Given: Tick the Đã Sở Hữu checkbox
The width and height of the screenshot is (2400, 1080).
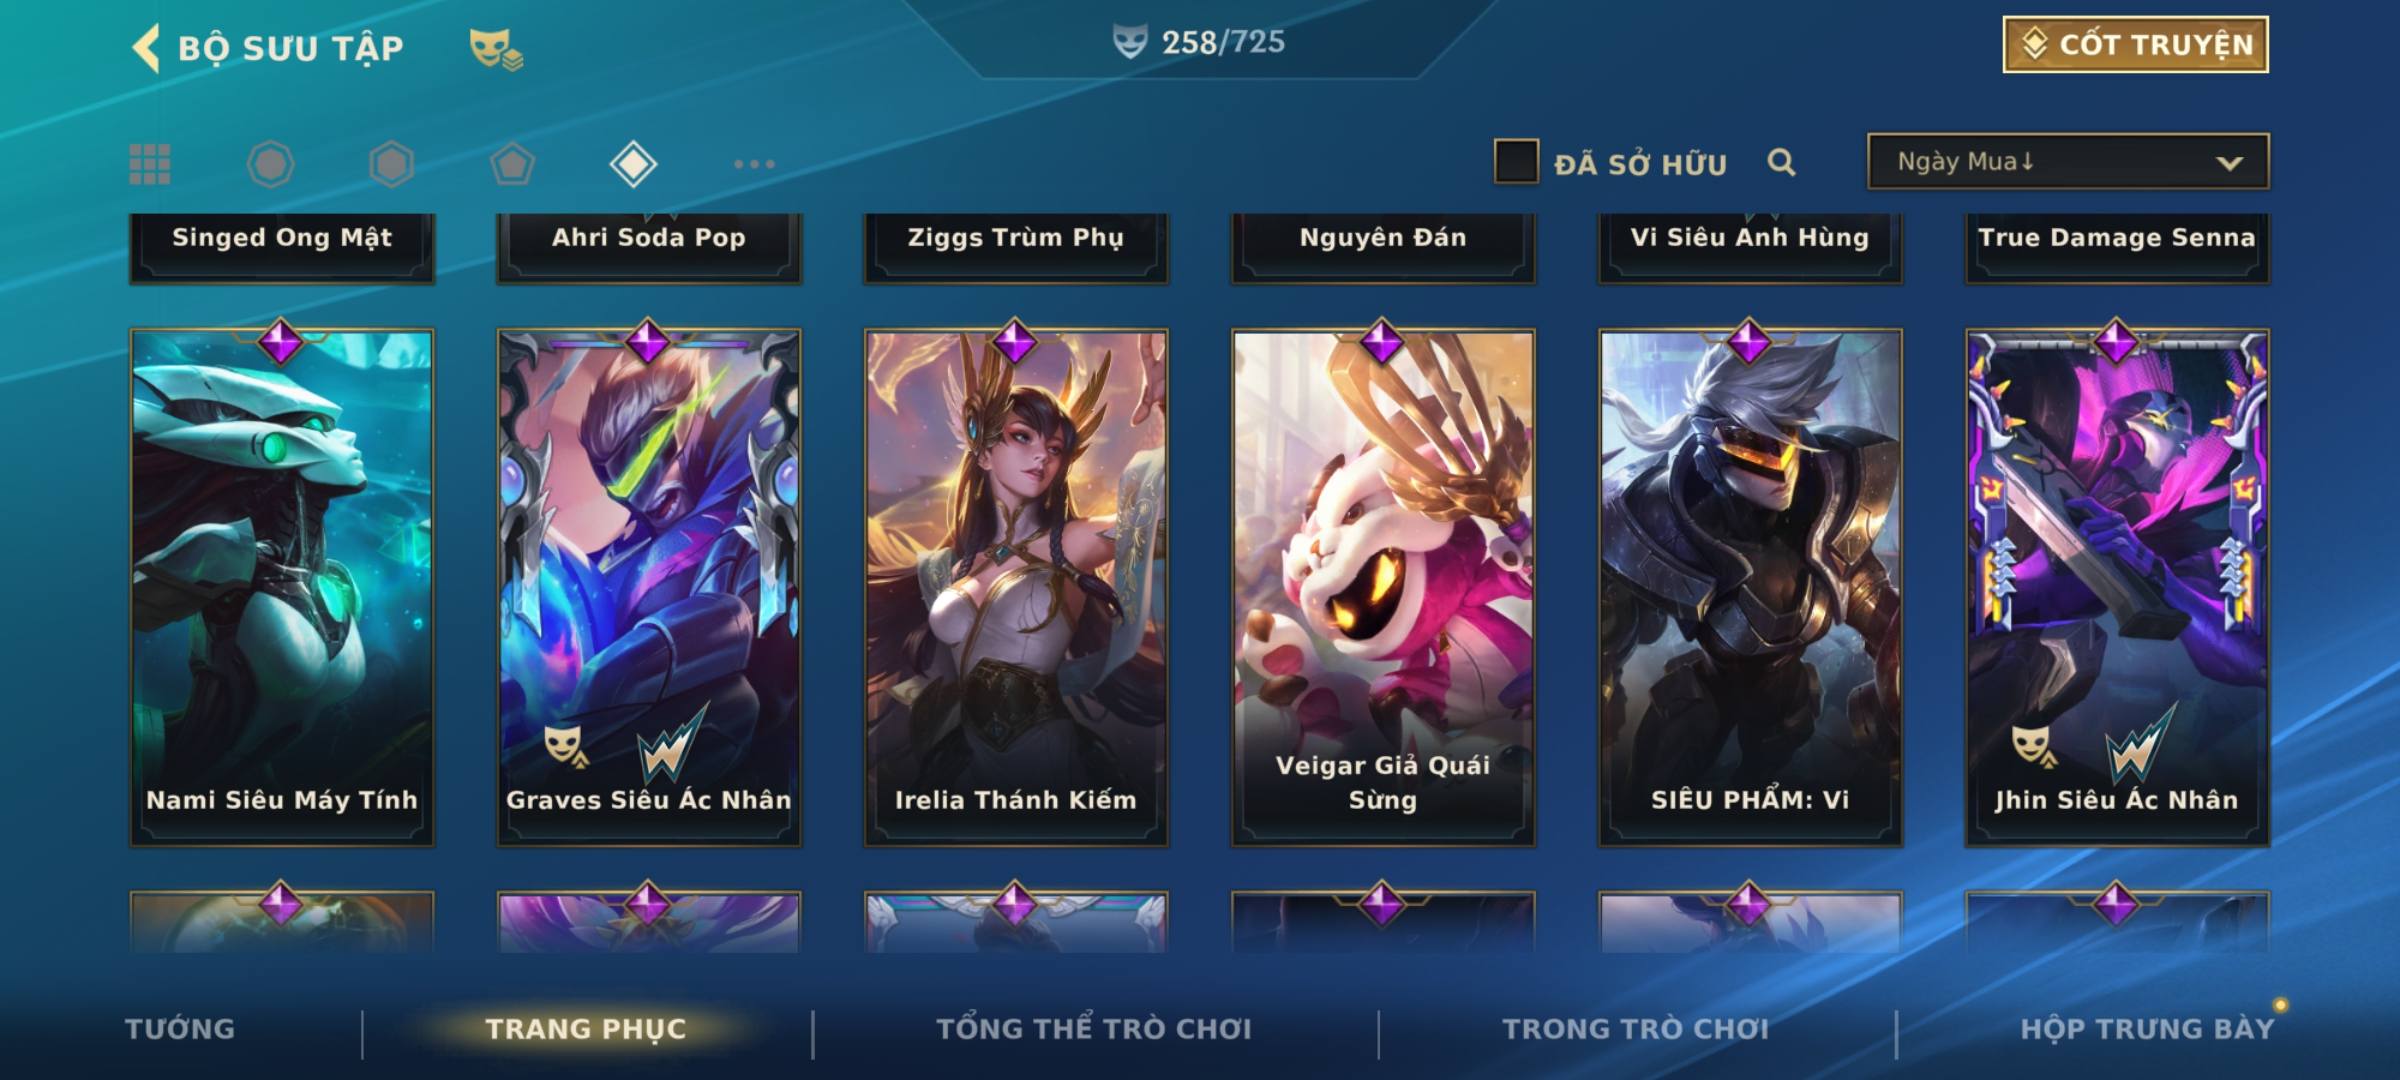Looking at the screenshot, I should pyautogui.click(x=1516, y=161).
